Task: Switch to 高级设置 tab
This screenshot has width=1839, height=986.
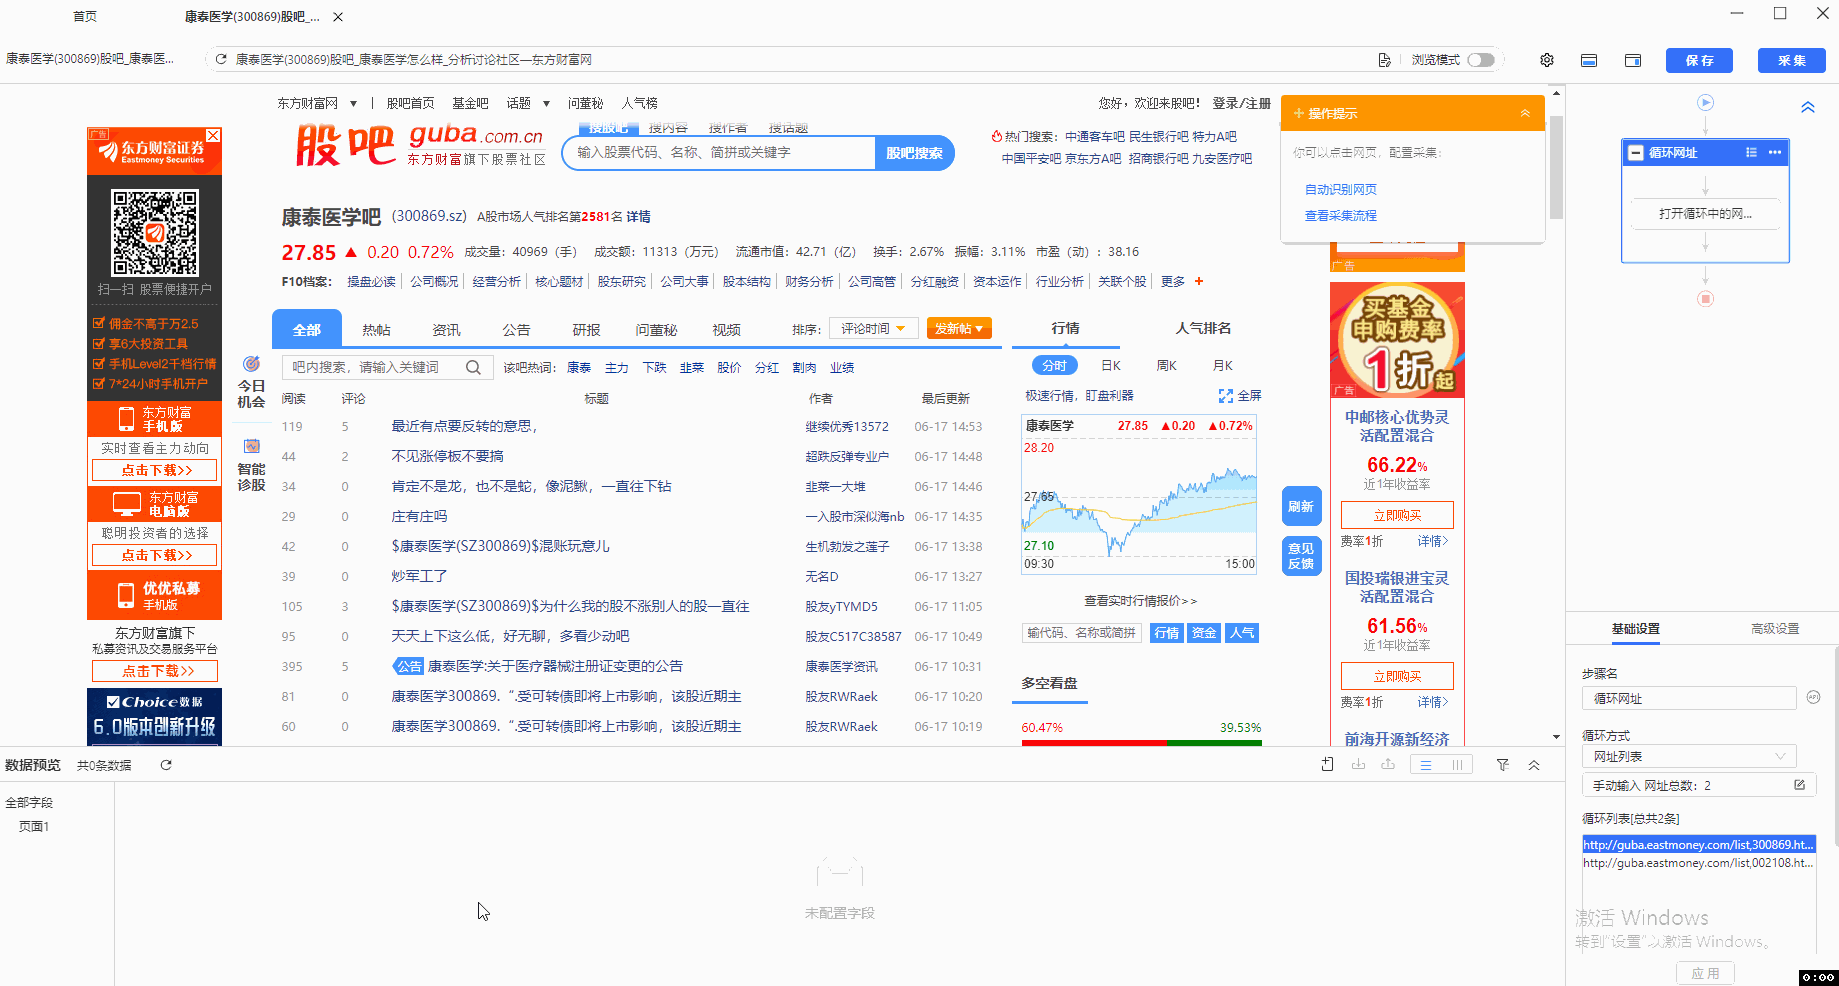Action: click(x=1775, y=629)
